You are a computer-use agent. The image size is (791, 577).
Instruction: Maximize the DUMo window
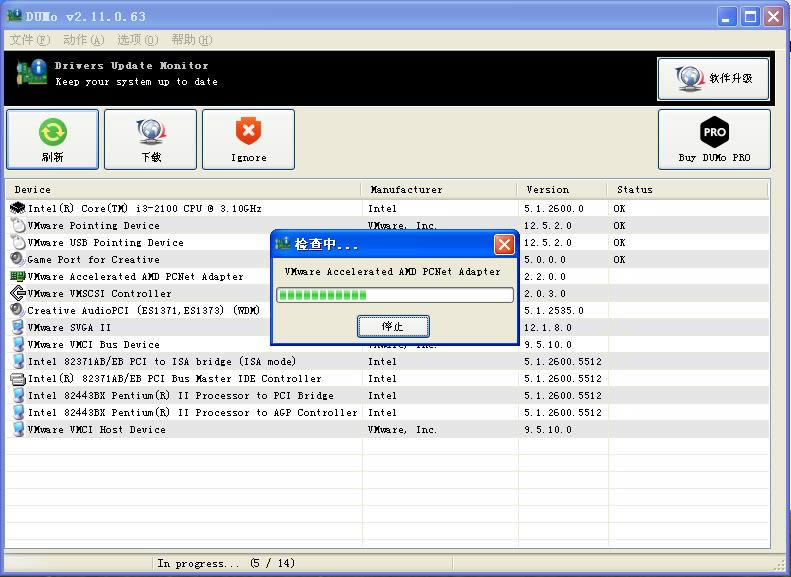pyautogui.click(x=750, y=17)
